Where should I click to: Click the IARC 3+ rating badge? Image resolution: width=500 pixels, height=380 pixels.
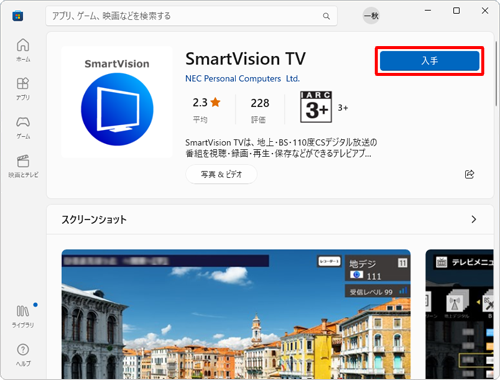(316, 107)
